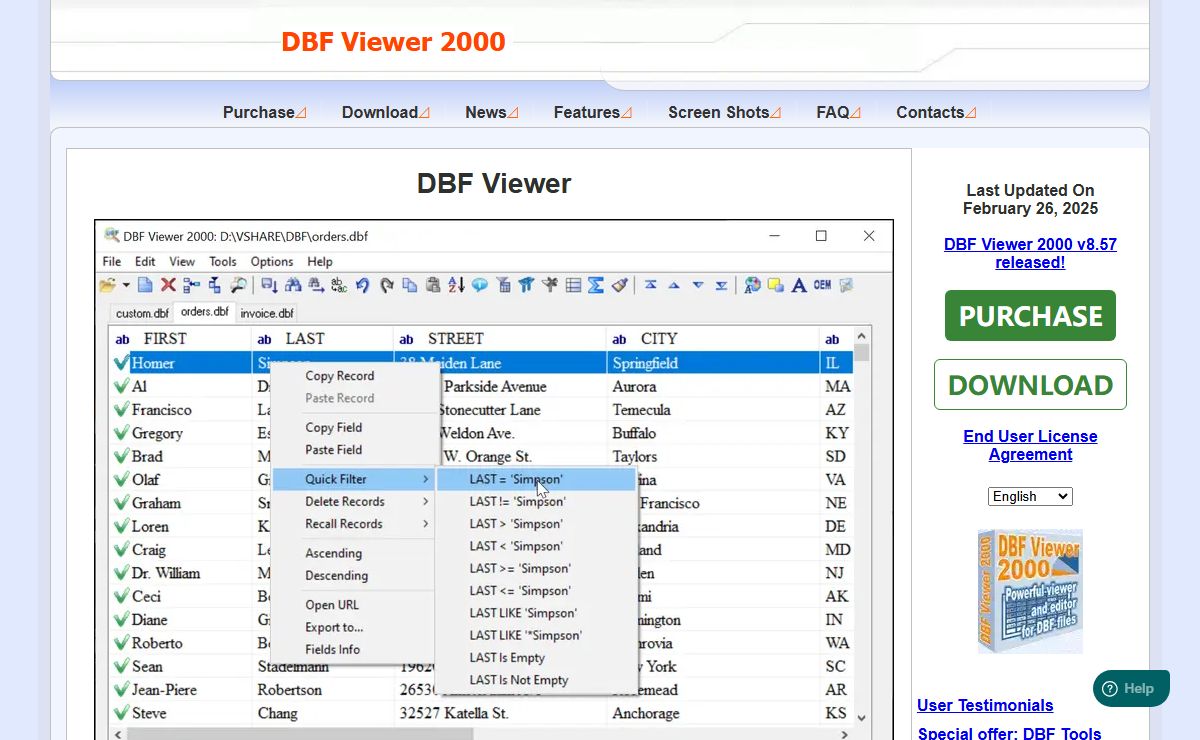Click the clipboard paste icon in toolbar
The height and width of the screenshot is (740, 1200).
coord(433,285)
